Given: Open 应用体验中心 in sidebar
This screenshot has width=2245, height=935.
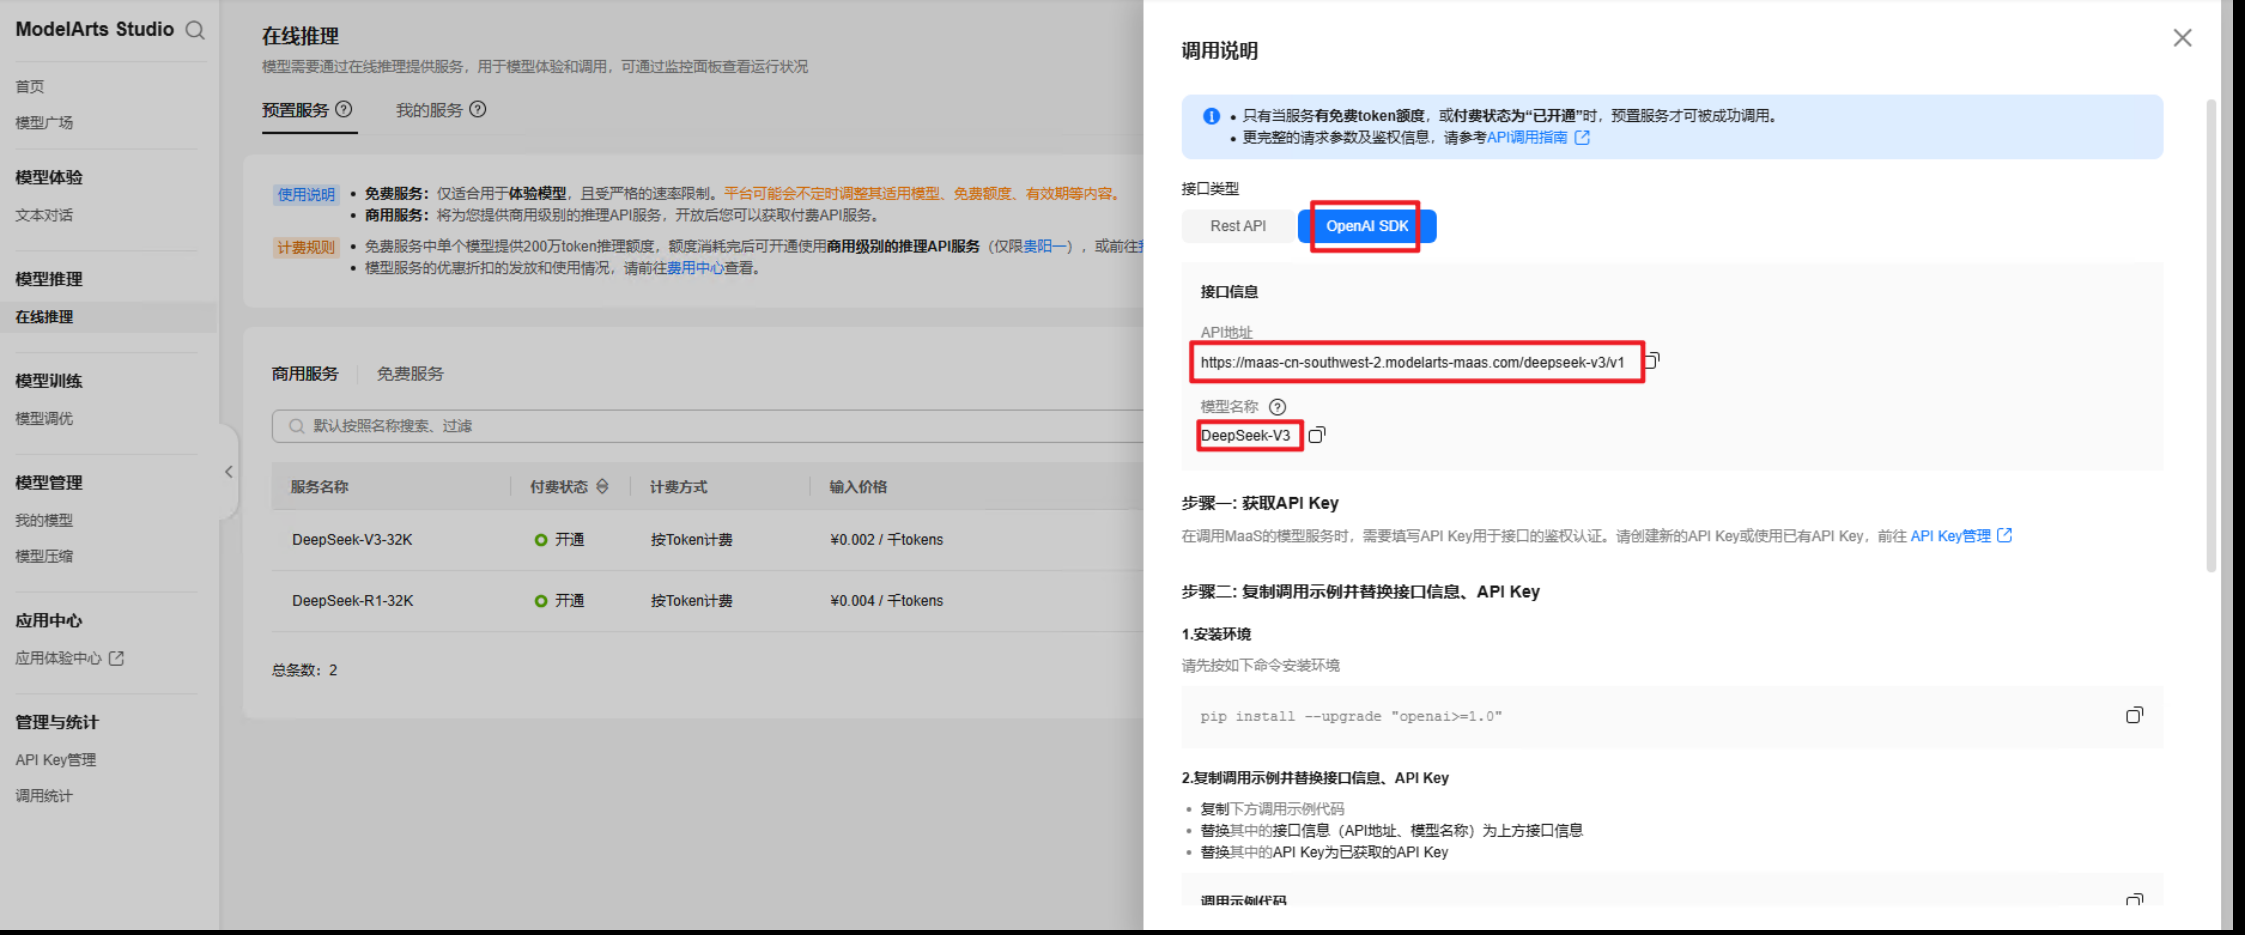Looking at the screenshot, I should pos(58,658).
